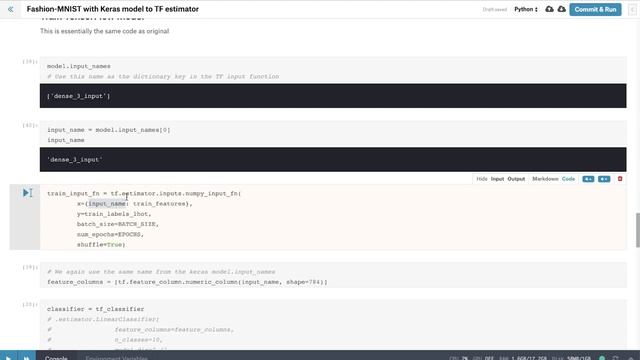Screen dimensions: 640x360
Task: Click the y=train_labels_1hot line
Action: point(114,214)
